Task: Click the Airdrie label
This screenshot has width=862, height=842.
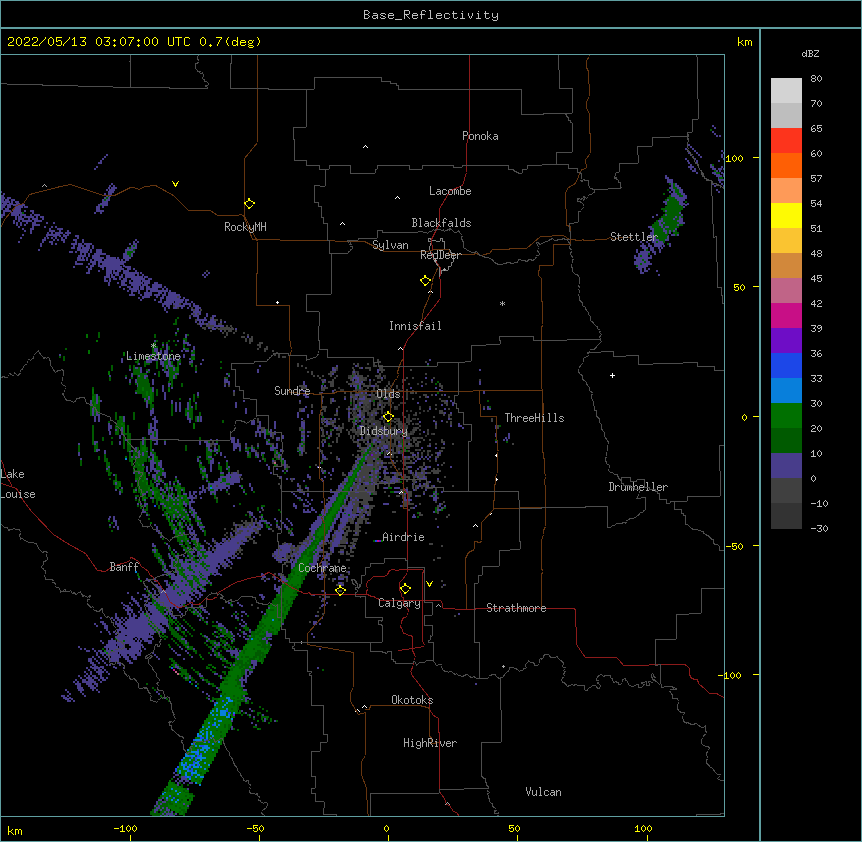Action: 403,537
